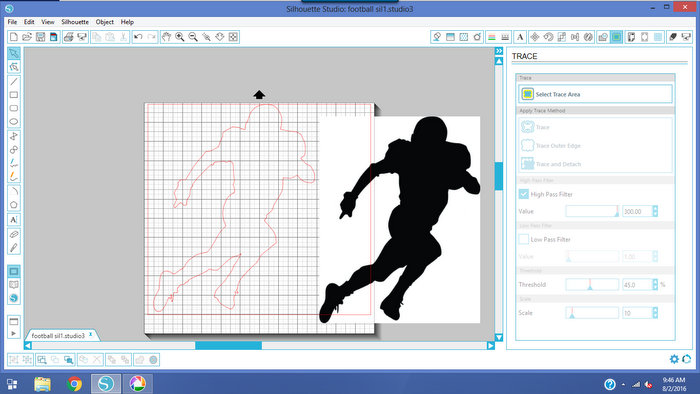Image resolution: width=700 pixels, height=394 pixels.
Task: Pick the Draw a Line tool
Action: point(14,82)
